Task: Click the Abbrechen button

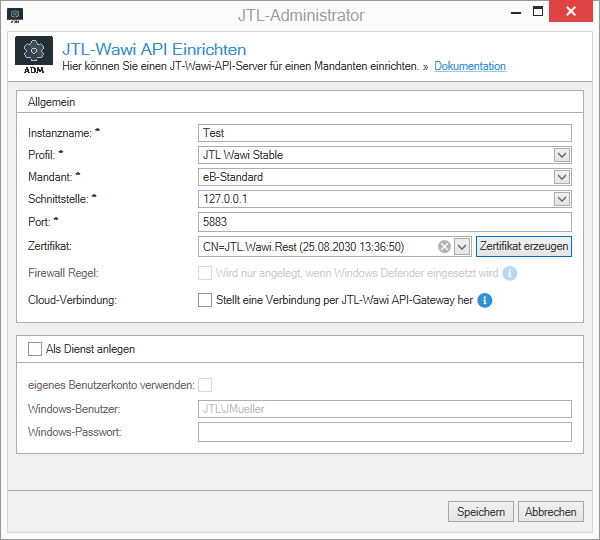Action: tap(551, 512)
